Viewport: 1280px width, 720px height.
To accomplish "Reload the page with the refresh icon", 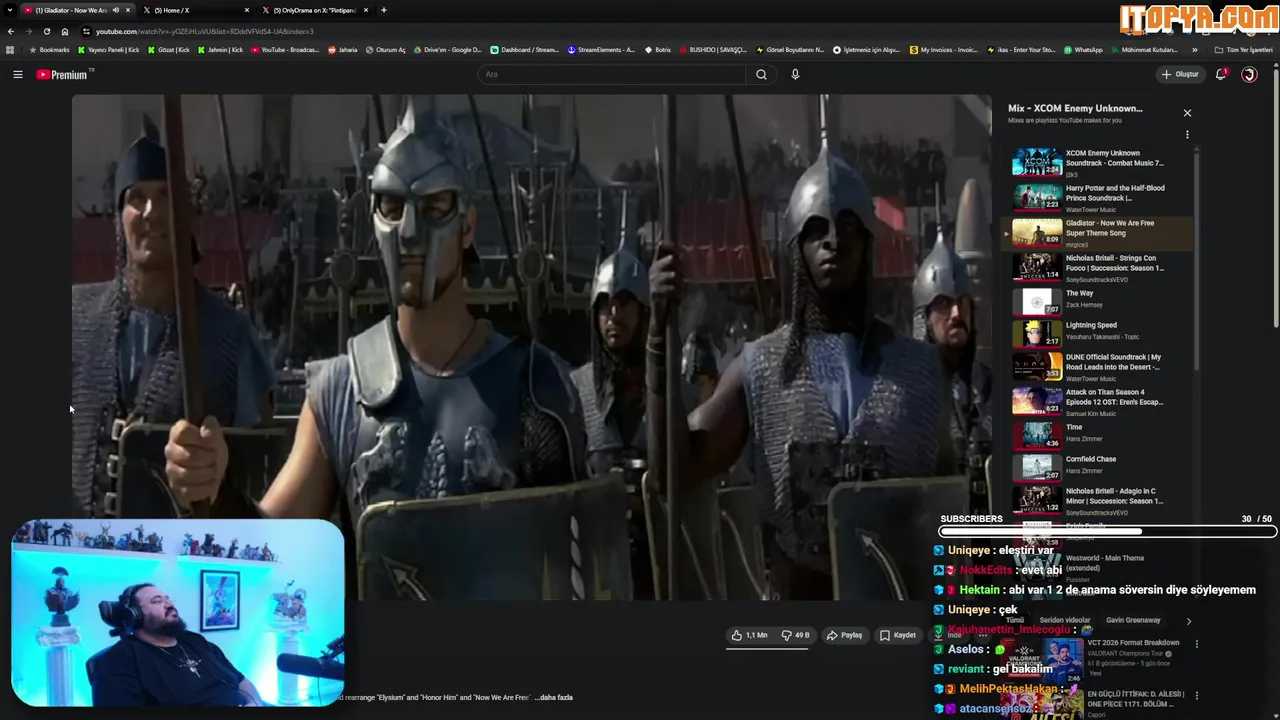I will pyautogui.click(x=46, y=31).
